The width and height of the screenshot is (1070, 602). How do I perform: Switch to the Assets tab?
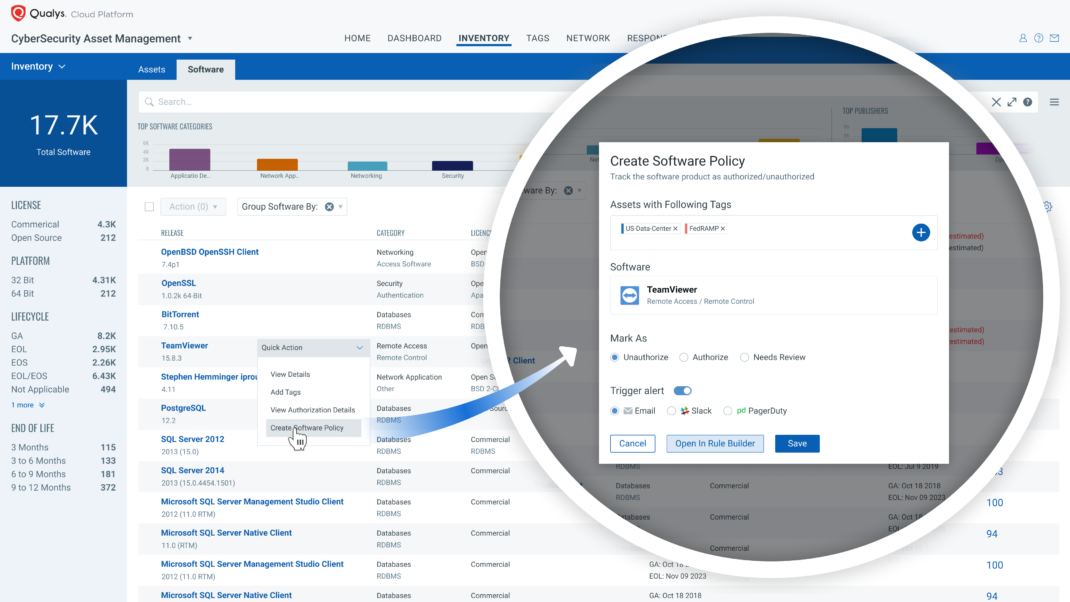[x=151, y=70]
